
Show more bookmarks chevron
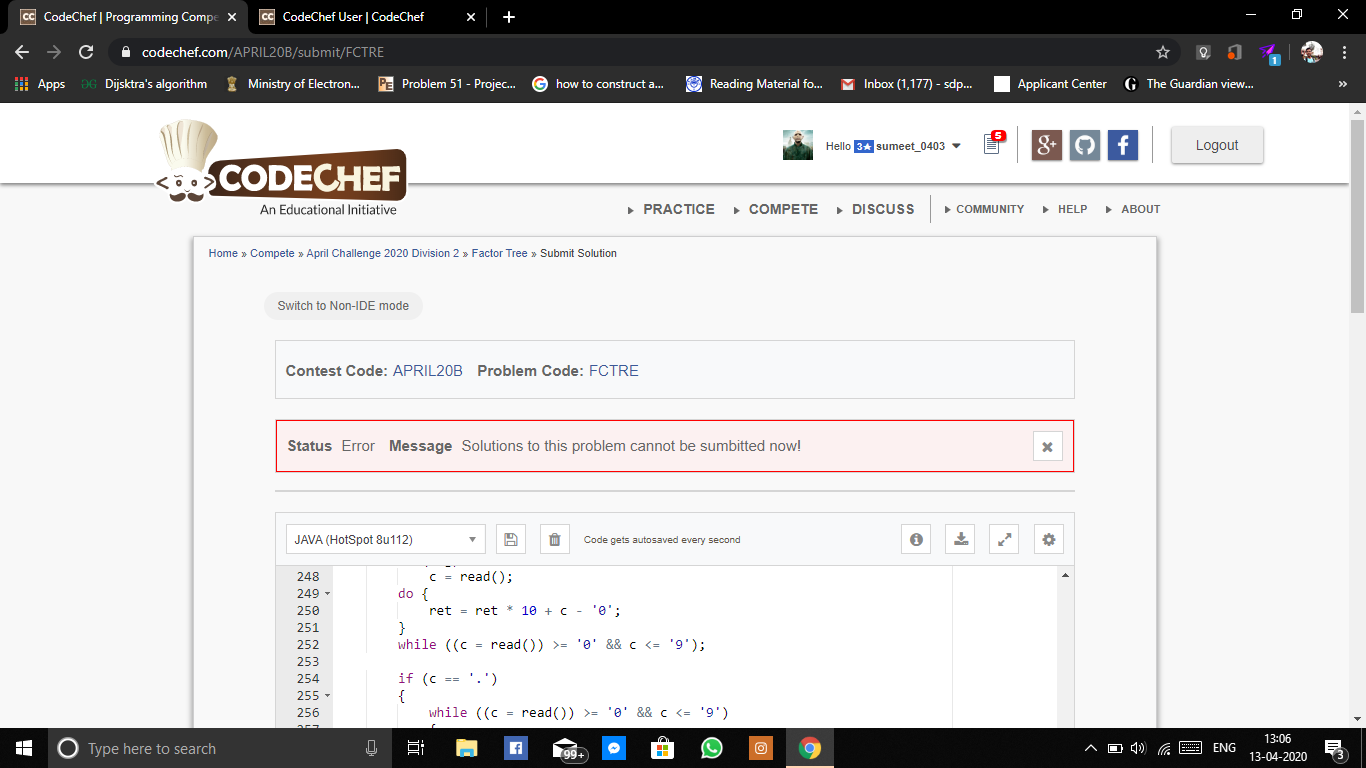tap(1343, 84)
